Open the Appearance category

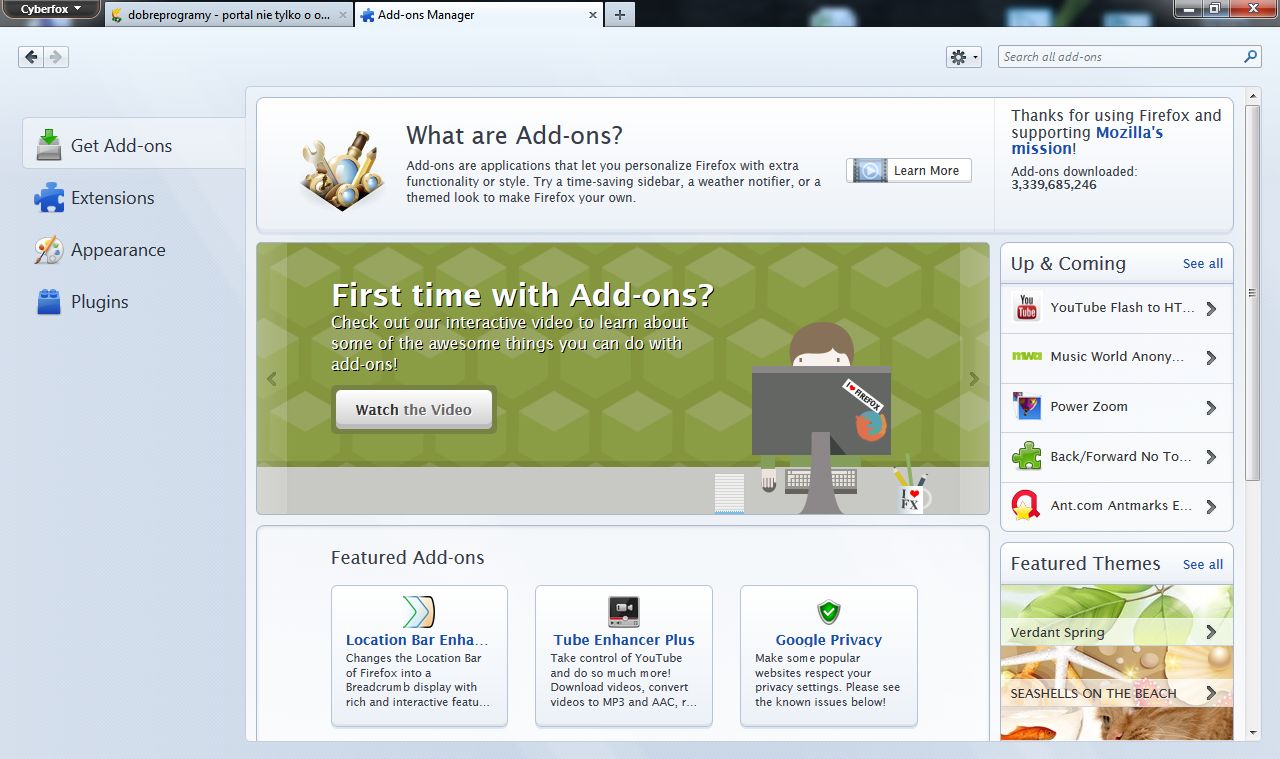[x=134, y=250]
